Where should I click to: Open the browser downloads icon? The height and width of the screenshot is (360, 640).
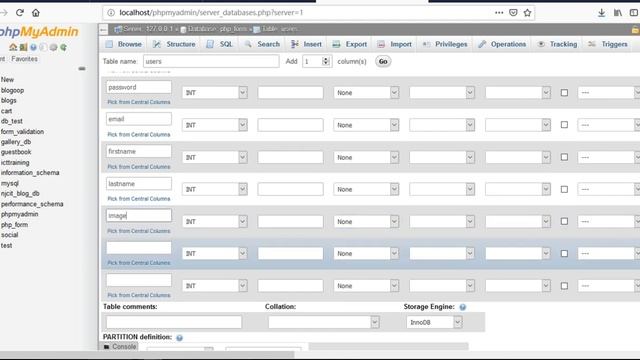[x=602, y=13]
